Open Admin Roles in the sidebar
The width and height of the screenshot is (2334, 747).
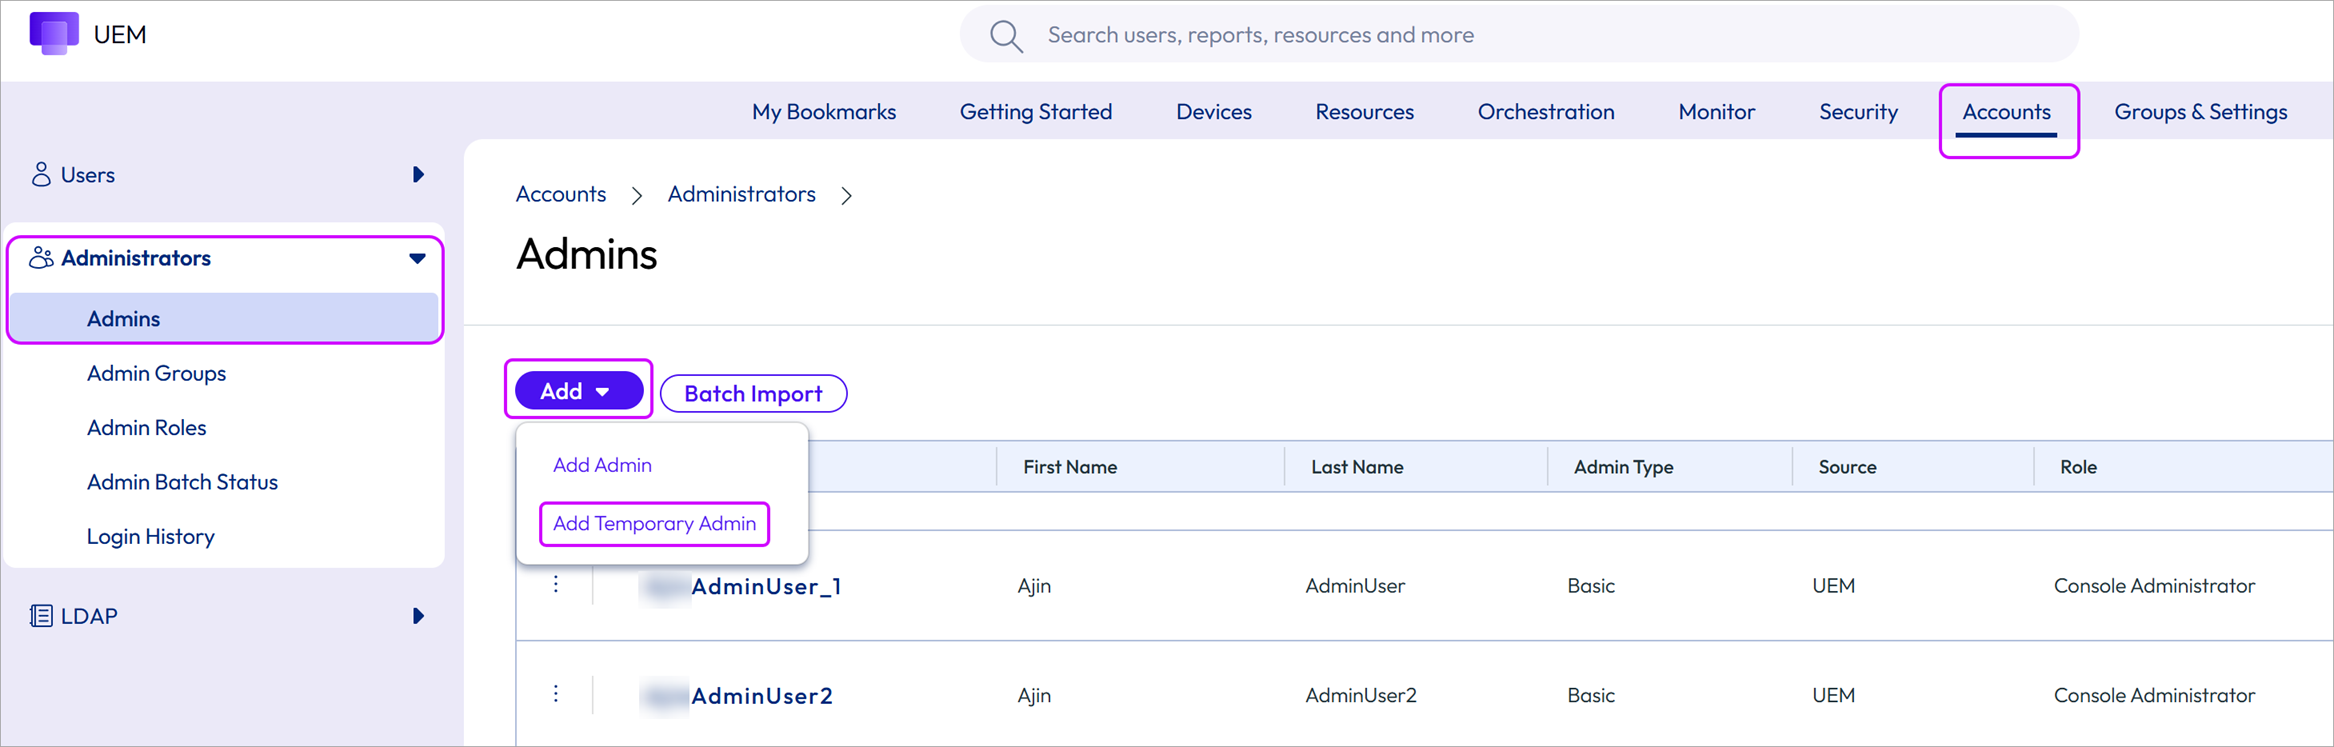pos(147,428)
